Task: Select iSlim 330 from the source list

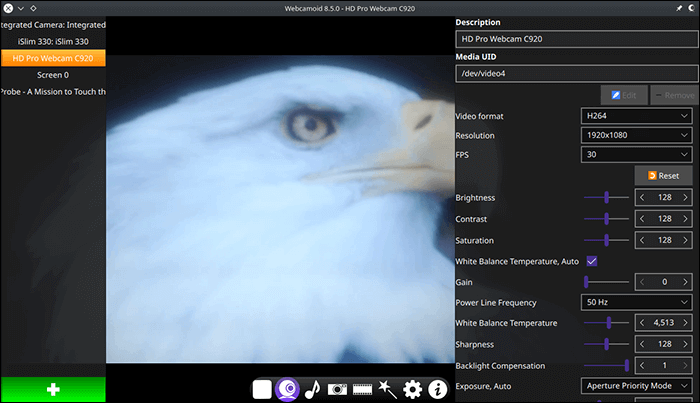Action: coord(52,41)
